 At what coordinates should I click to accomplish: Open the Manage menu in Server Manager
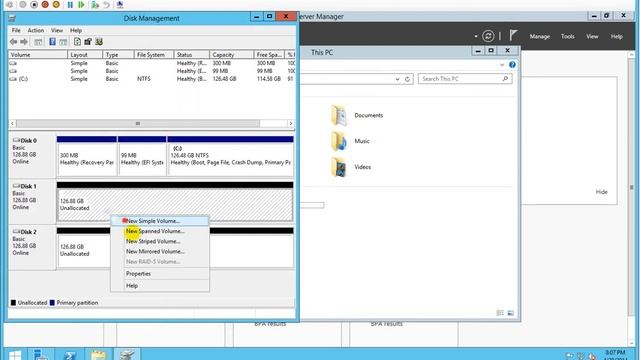(x=540, y=36)
